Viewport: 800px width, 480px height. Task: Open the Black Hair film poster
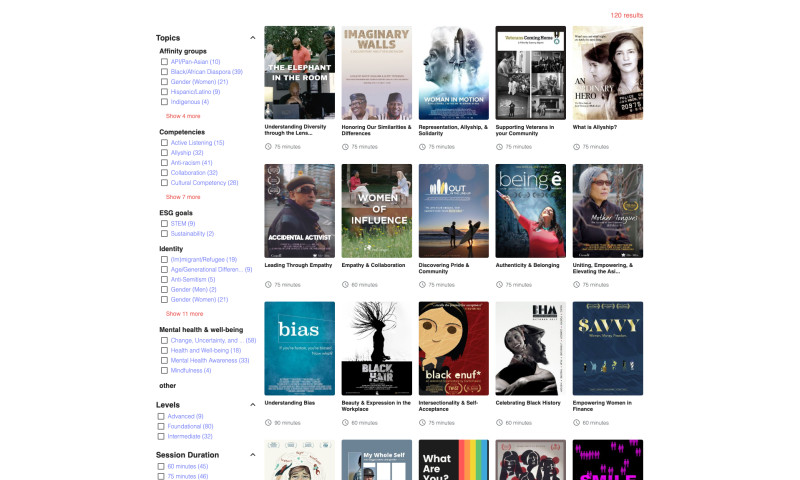click(x=376, y=348)
